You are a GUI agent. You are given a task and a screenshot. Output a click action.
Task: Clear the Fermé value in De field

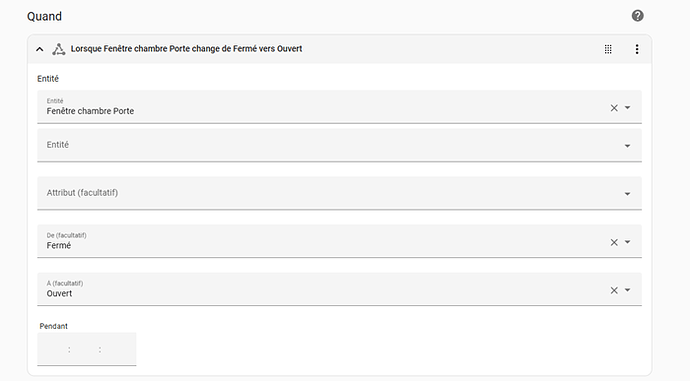point(614,242)
